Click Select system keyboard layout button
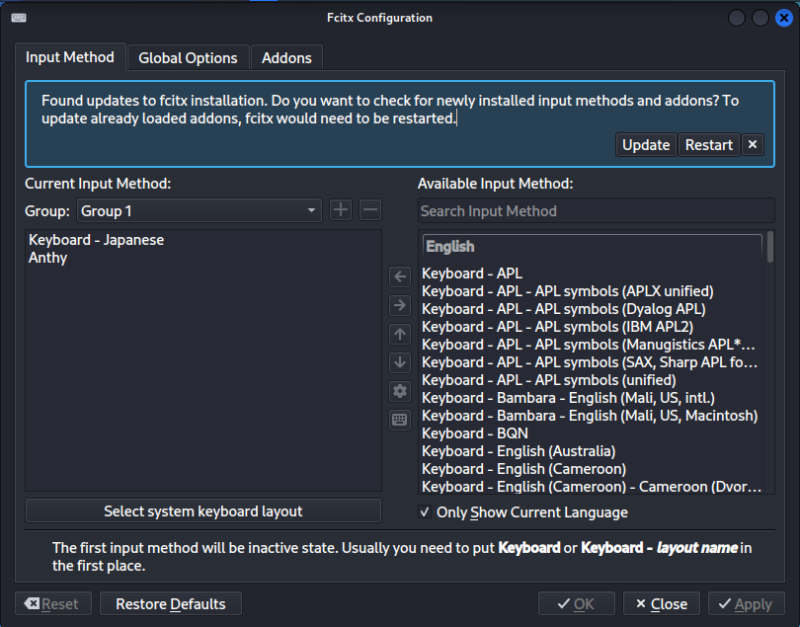Image resolution: width=800 pixels, height=627 pixels. [203, 511]
